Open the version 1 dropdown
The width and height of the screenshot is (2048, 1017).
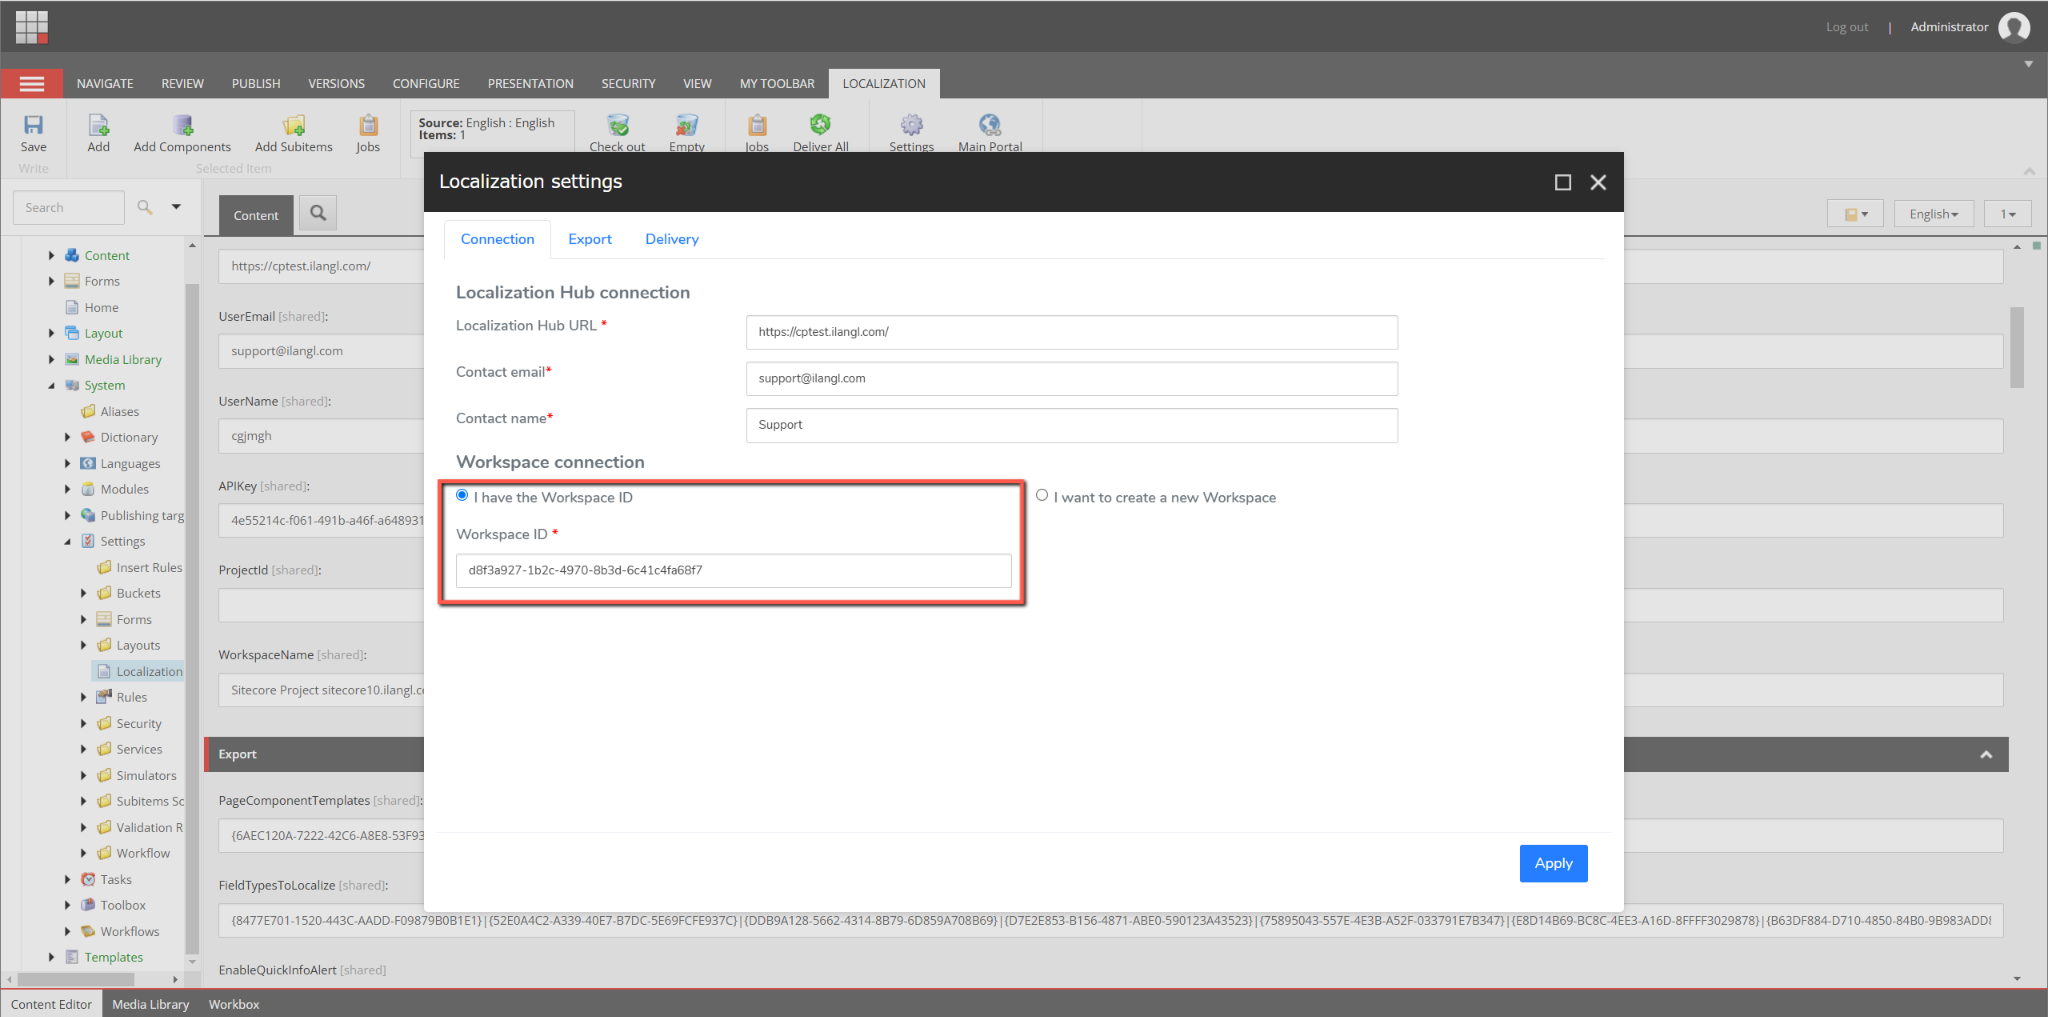(2007, 214)
